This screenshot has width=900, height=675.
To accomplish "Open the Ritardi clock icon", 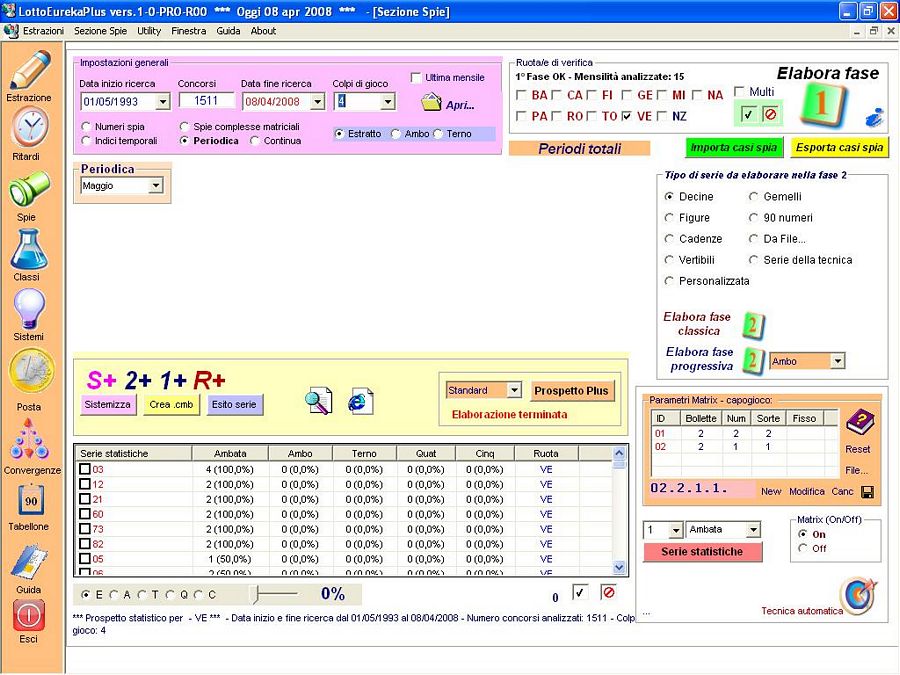I will click(30, 128).
